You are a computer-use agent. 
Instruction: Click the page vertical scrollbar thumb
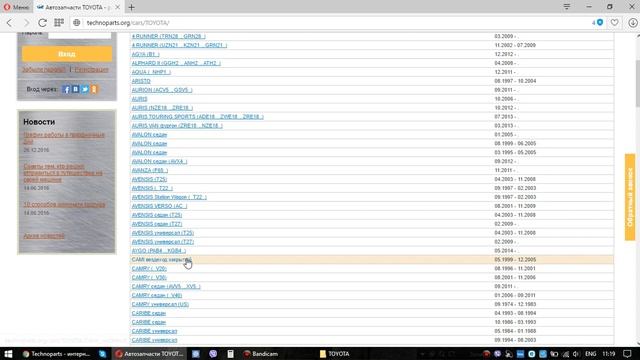click(638, 84)
